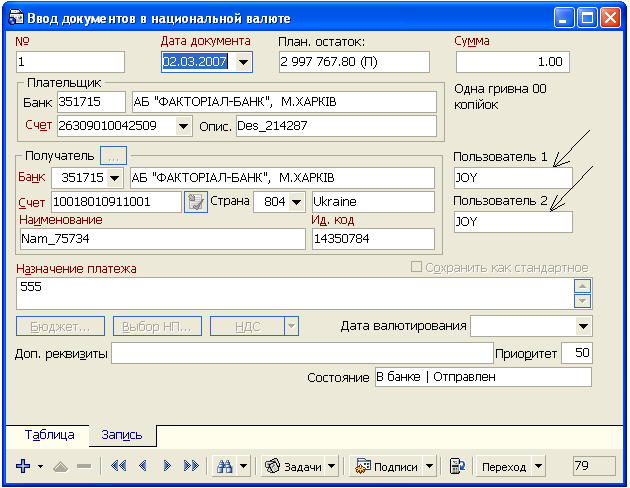Click the НДС button
Screen dimensions: 630x488
[x=248, y=326]
